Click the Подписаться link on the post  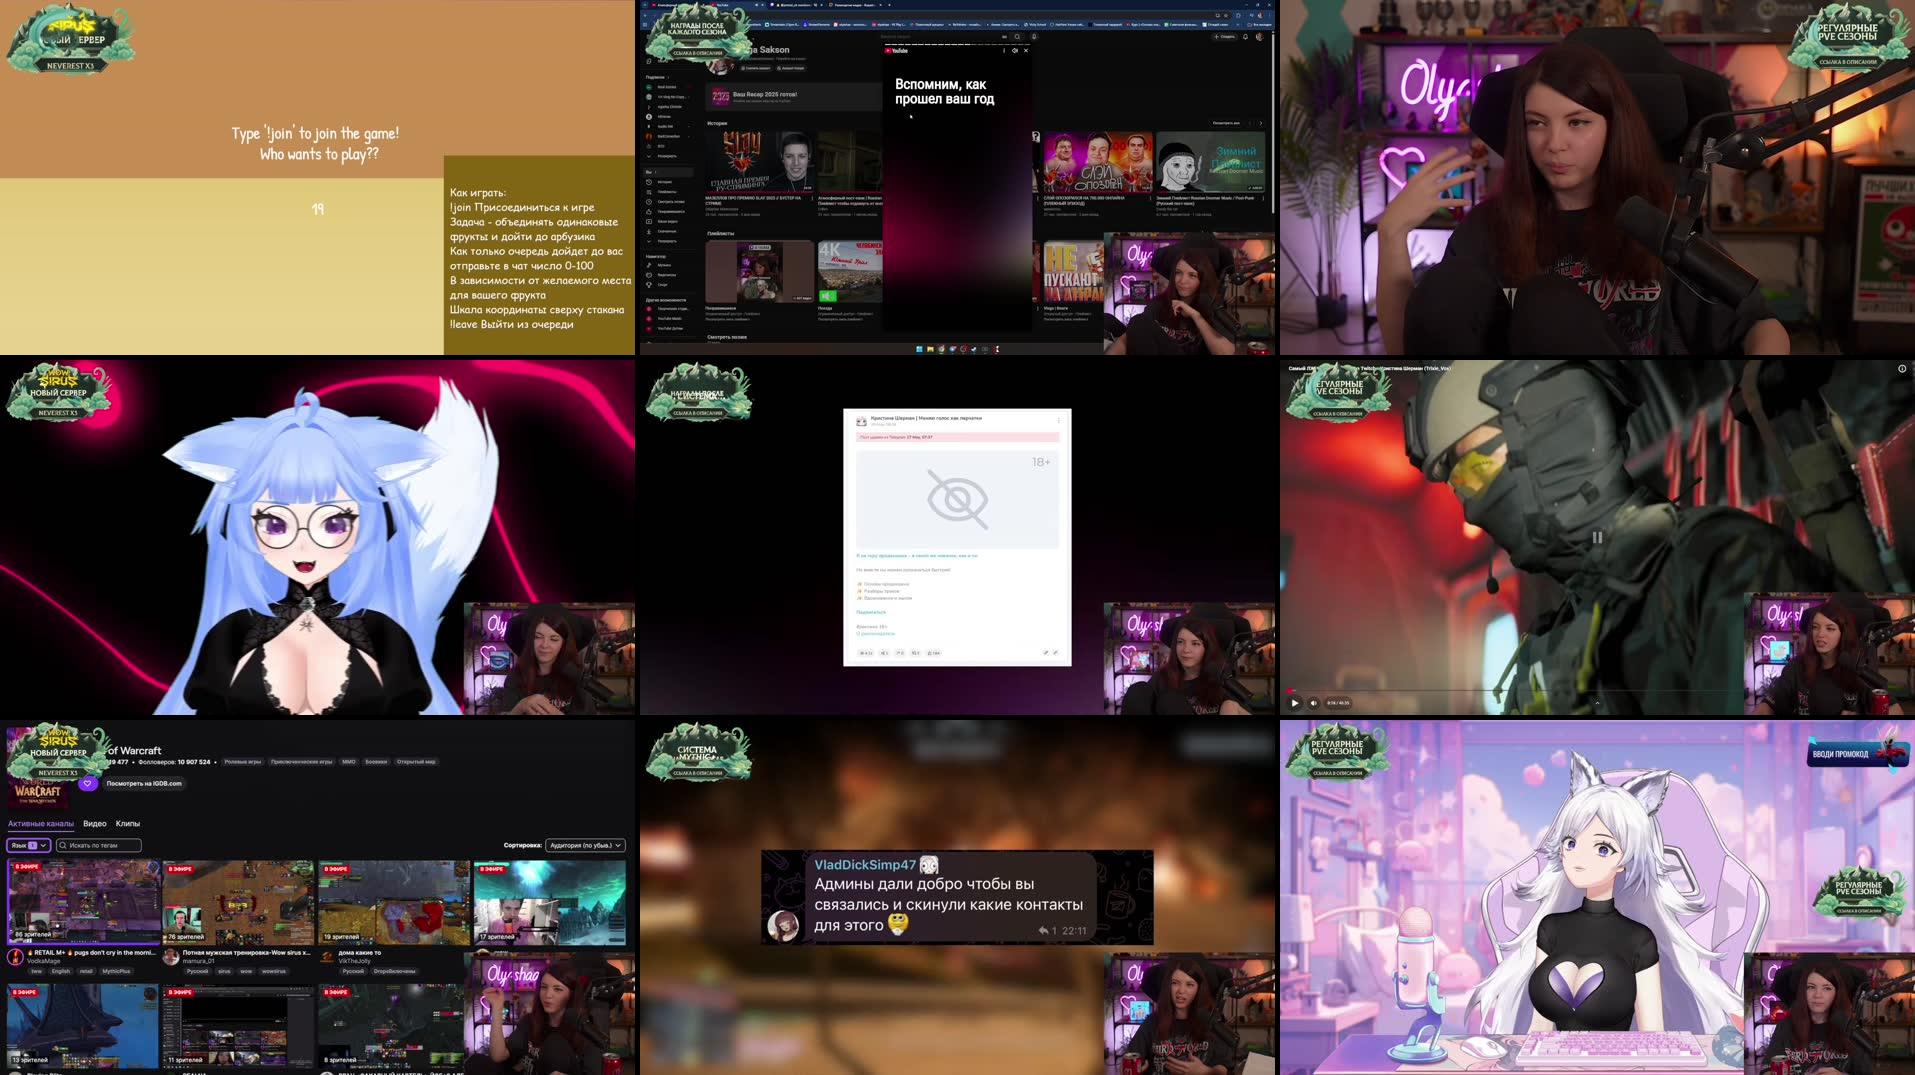click(871, 612)
